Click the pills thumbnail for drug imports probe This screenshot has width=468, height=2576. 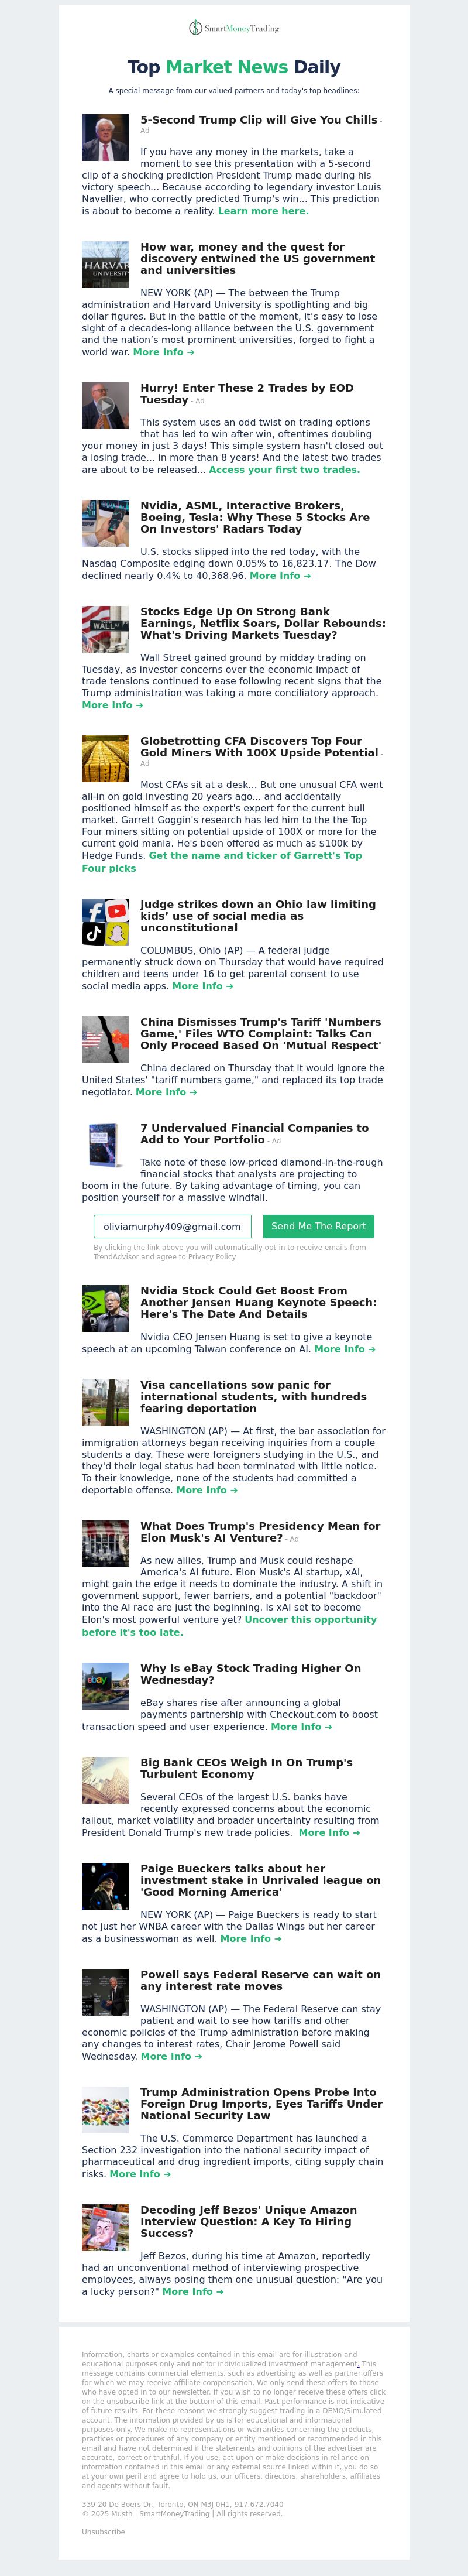point(105,2110)
